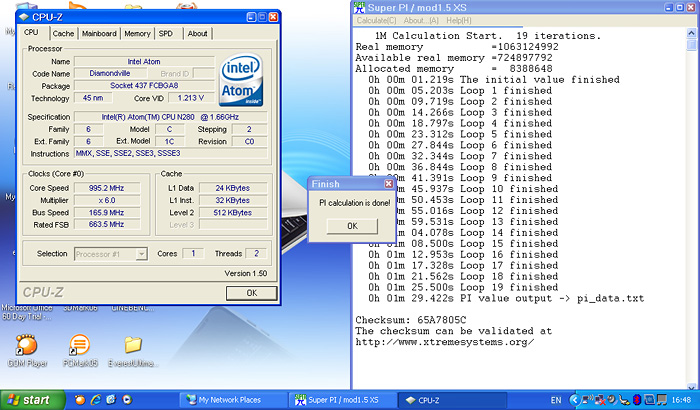Click the Checksum: 65A7805C line
Viewport: 700px width, 410px height.
tap(411, 320)
